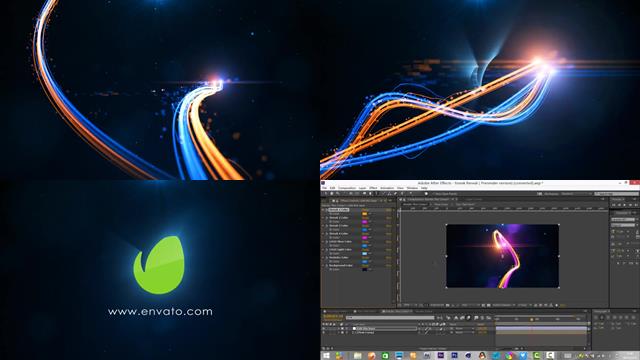The height and width of the screenshot is (360, 640).
Task: Click the Windows Start button
Action: point(326,356)
